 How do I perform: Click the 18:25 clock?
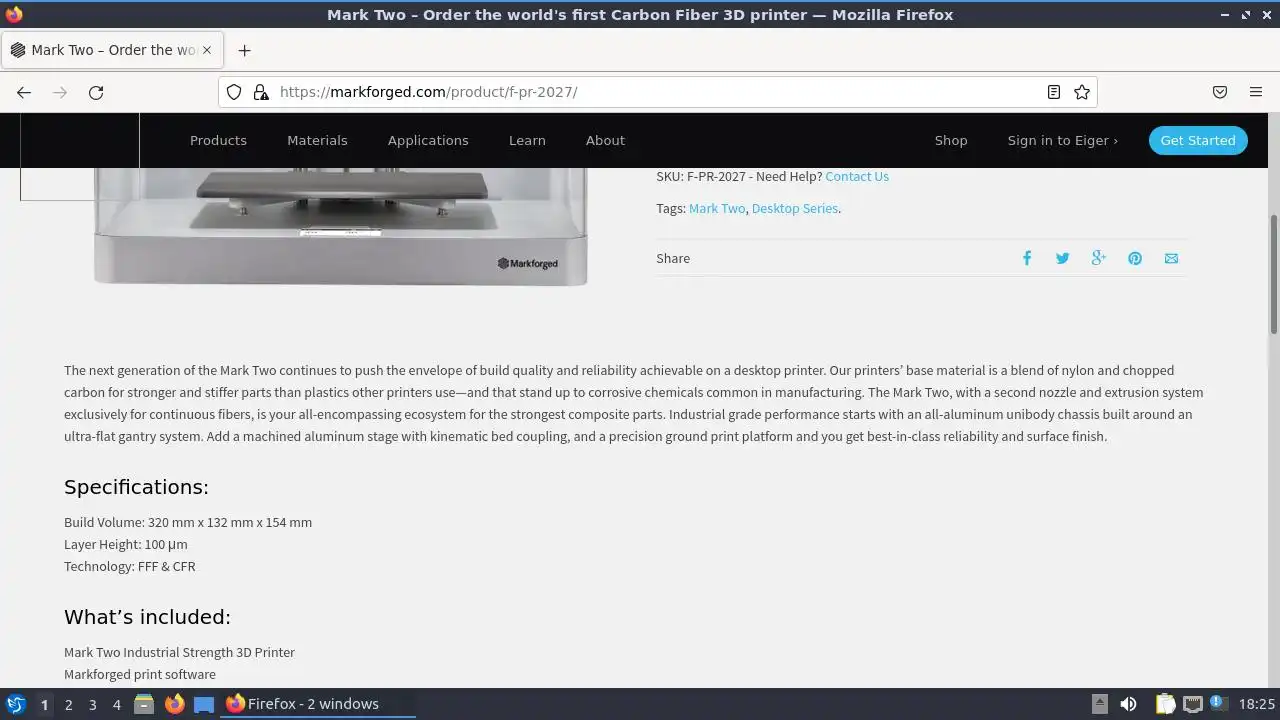click(1256, 704)
